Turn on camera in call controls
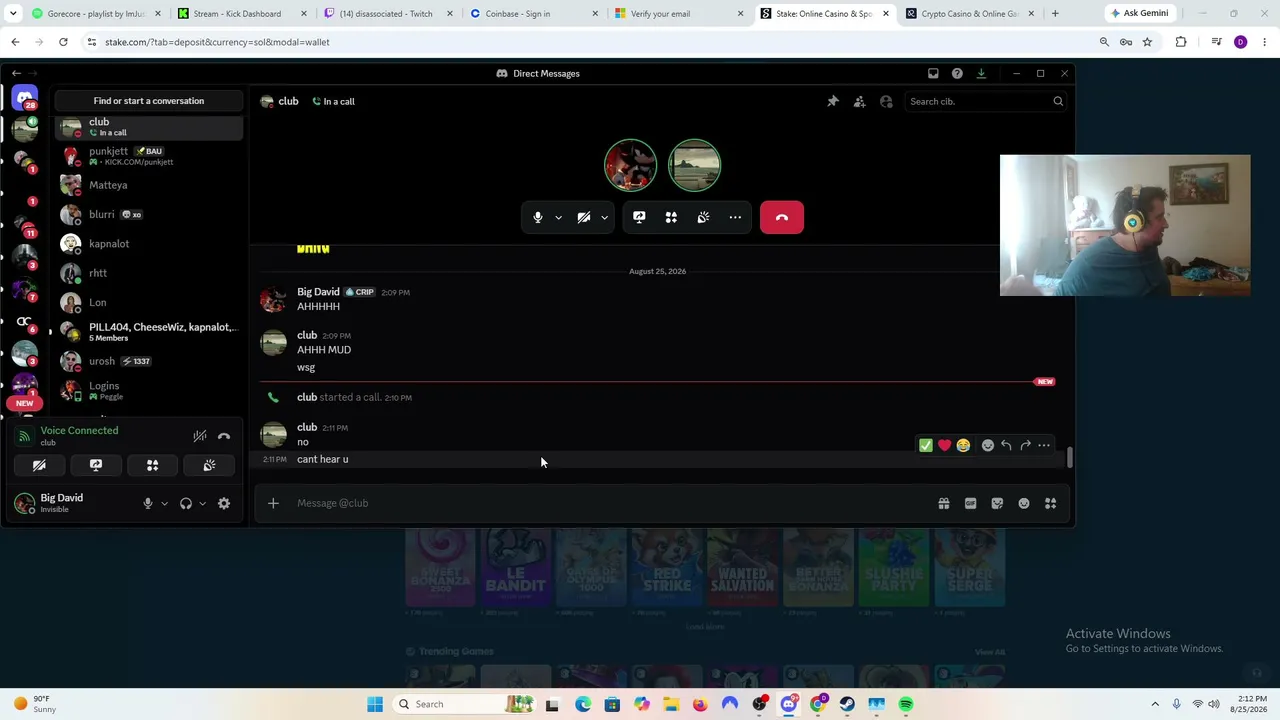Image resolution: width=1280 pixels, height=720 pixels. coord(584,217)
